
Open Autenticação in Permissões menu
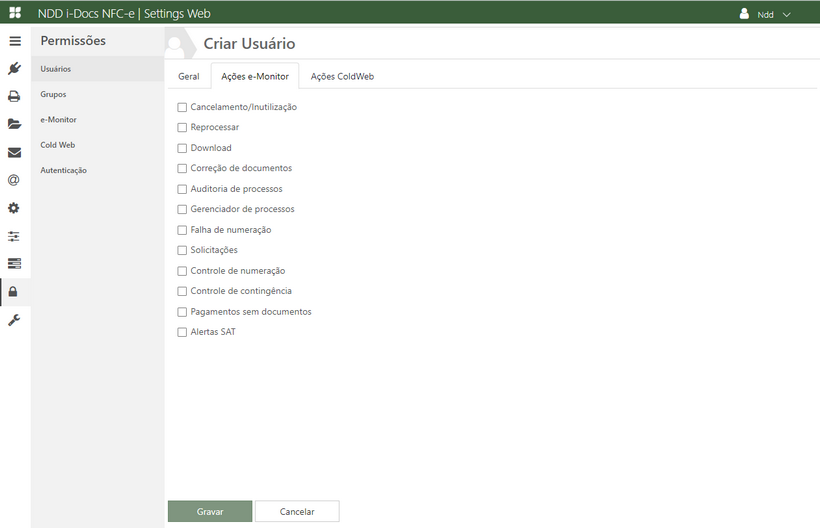click(97, 170)
